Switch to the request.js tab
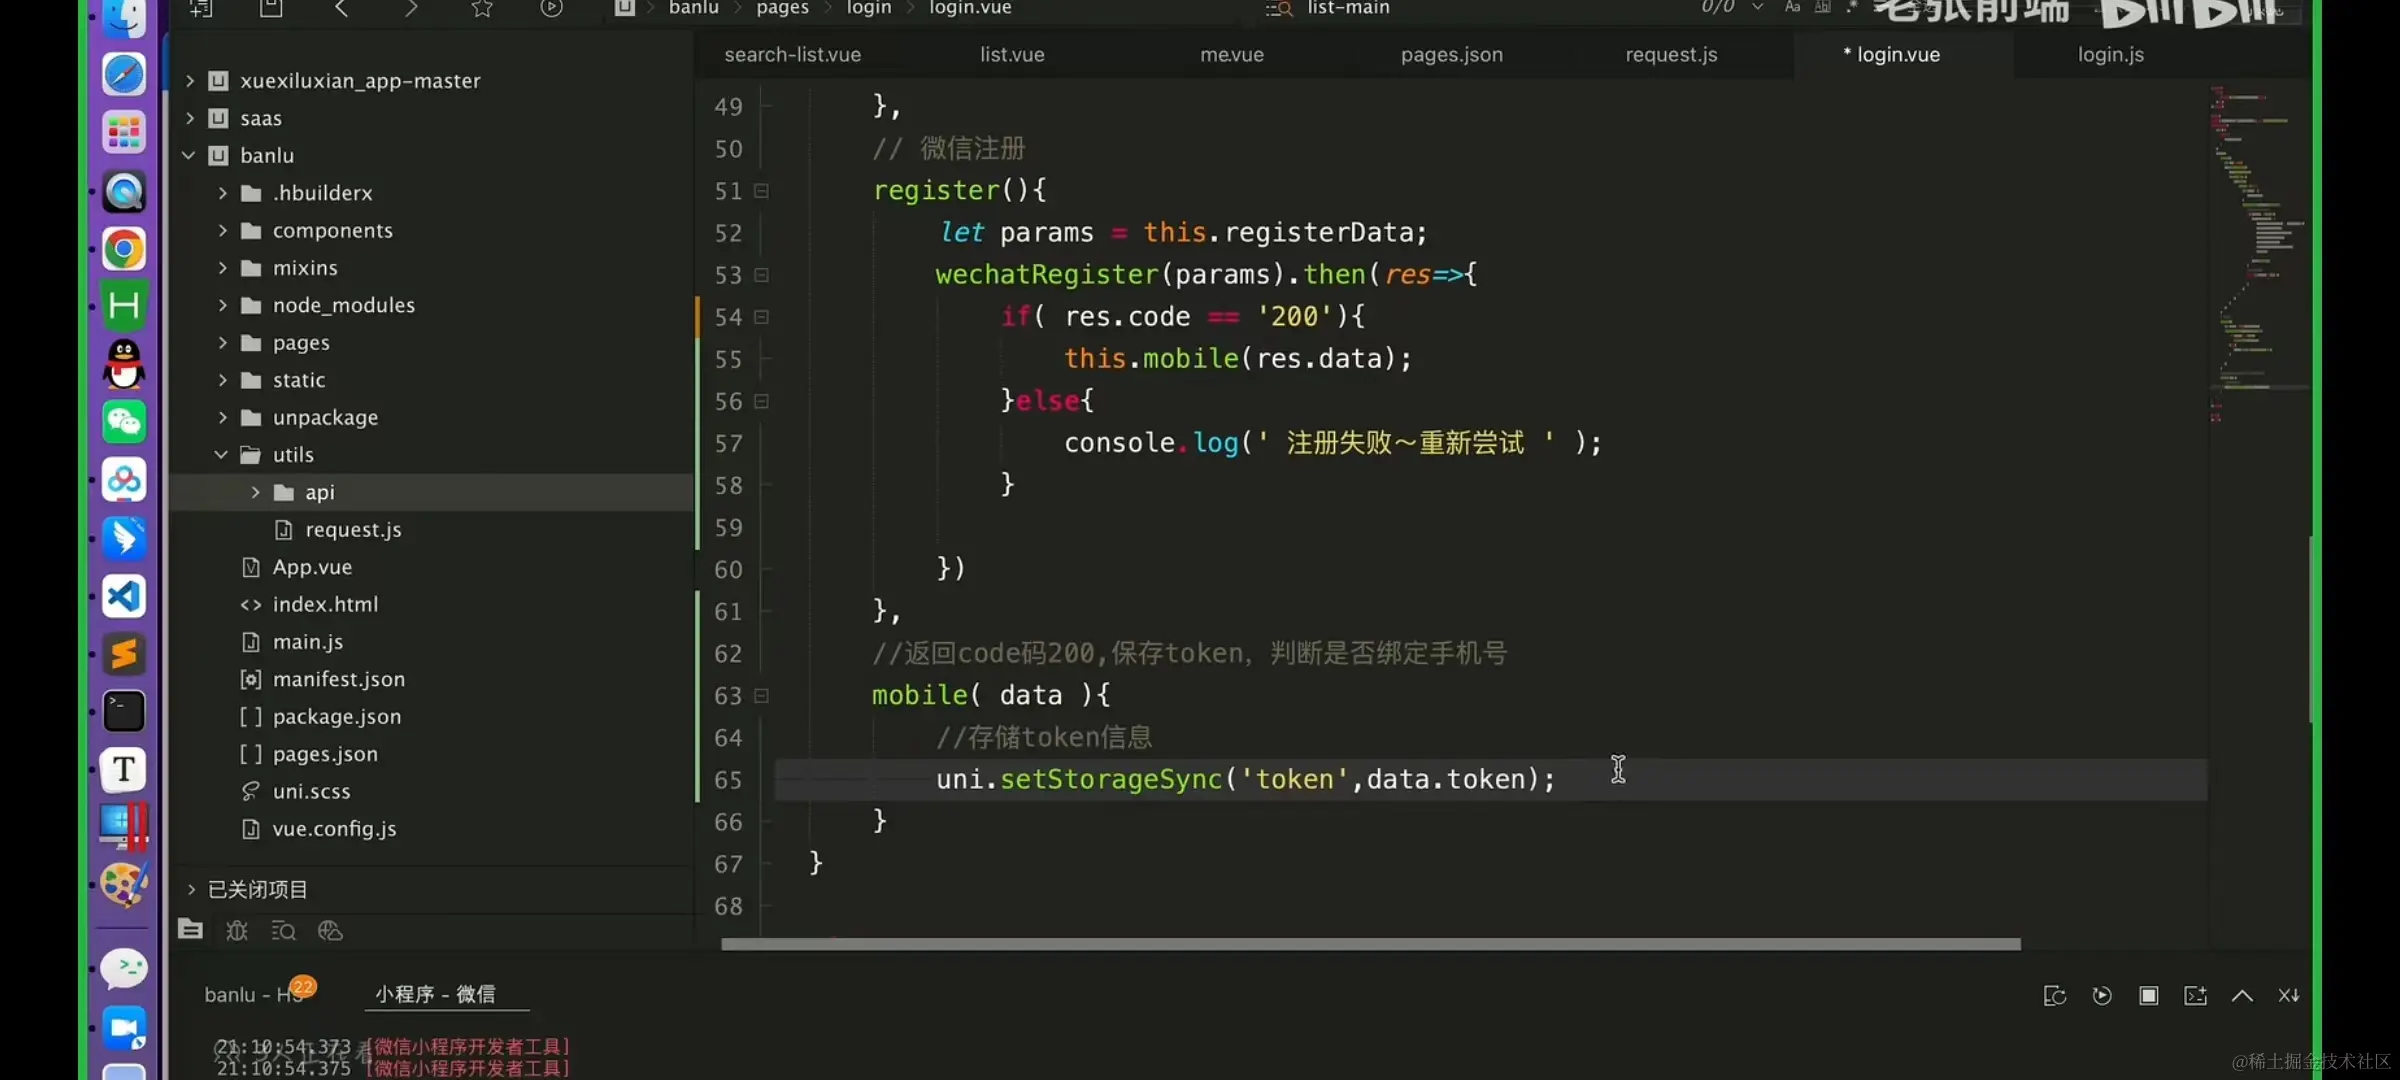The height and width of the screenshot is (1080, 2400). [x=1671, y=55]
